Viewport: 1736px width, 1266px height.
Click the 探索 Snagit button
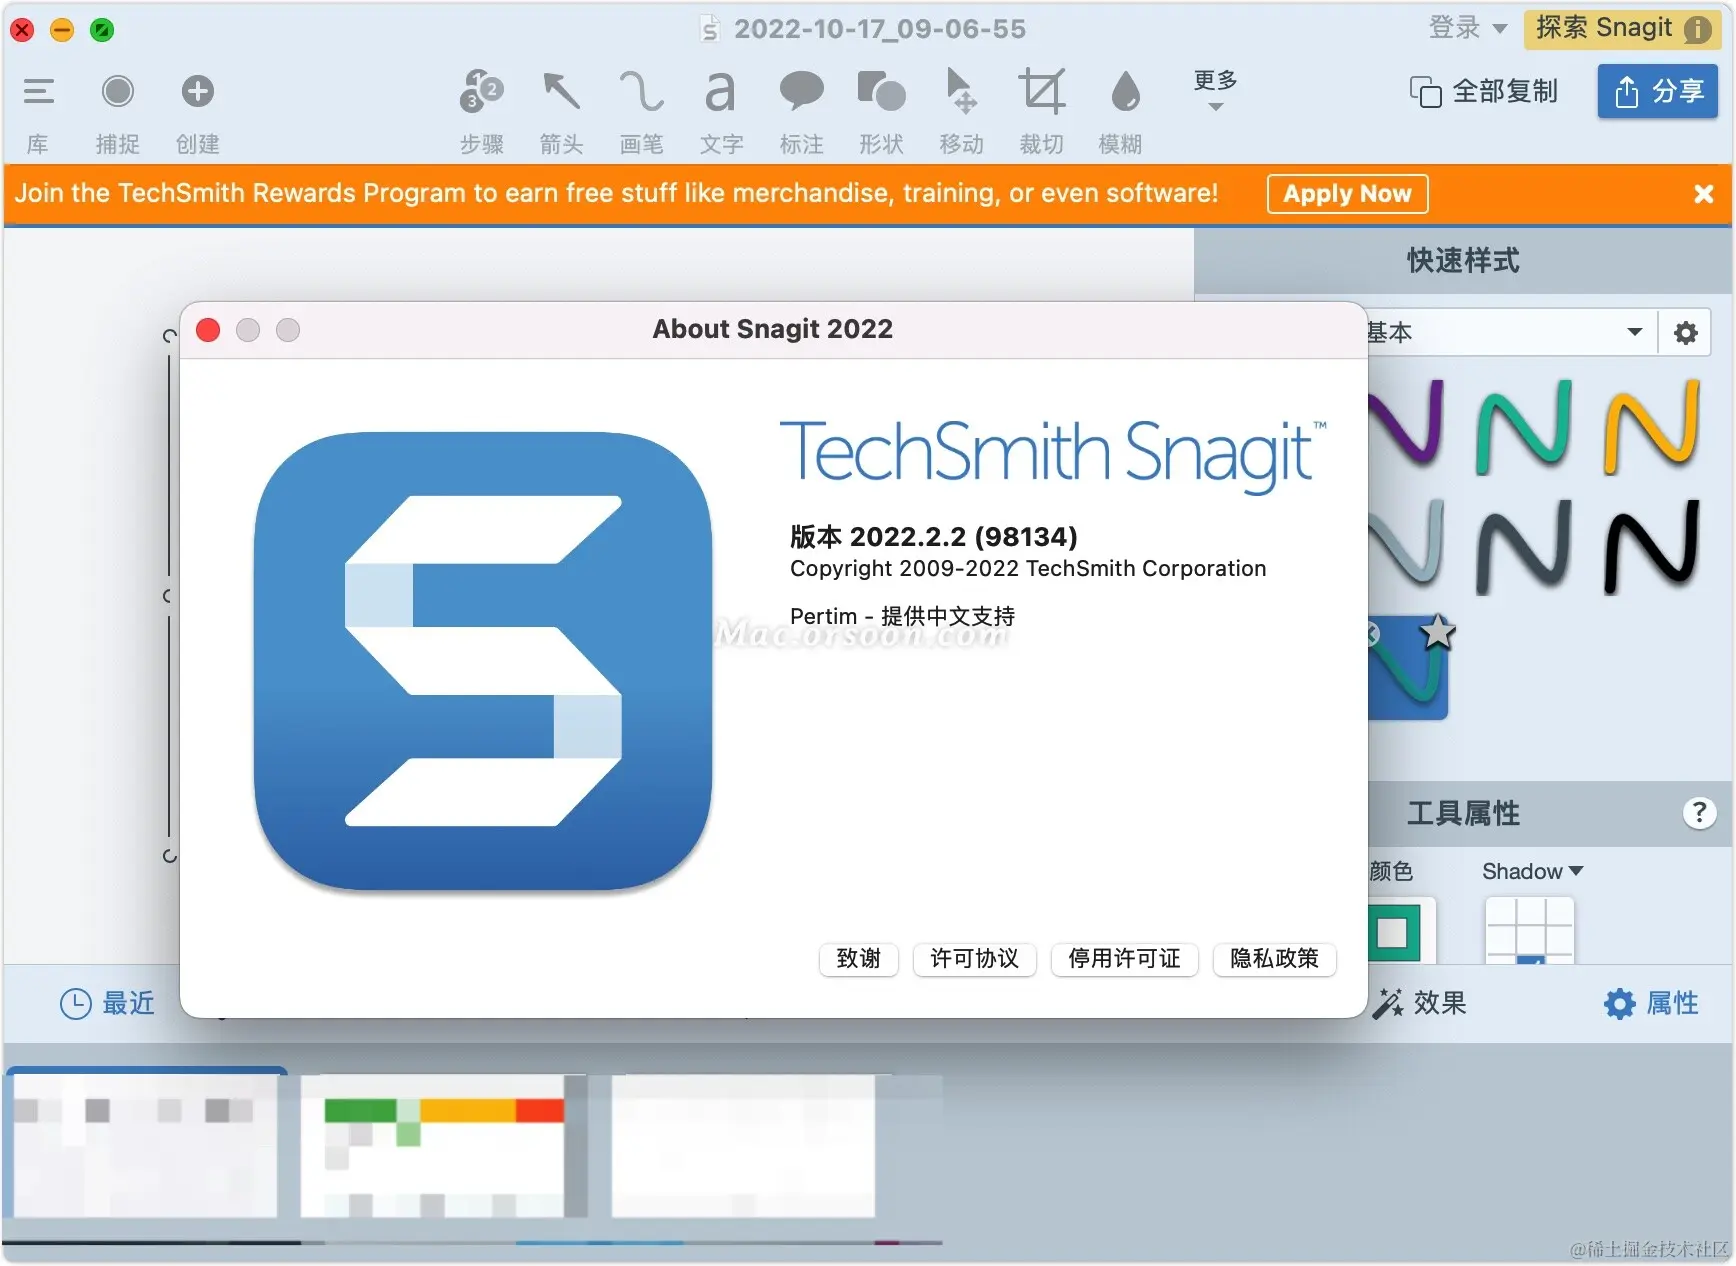pyautogui.click(x=1622, y=28)
